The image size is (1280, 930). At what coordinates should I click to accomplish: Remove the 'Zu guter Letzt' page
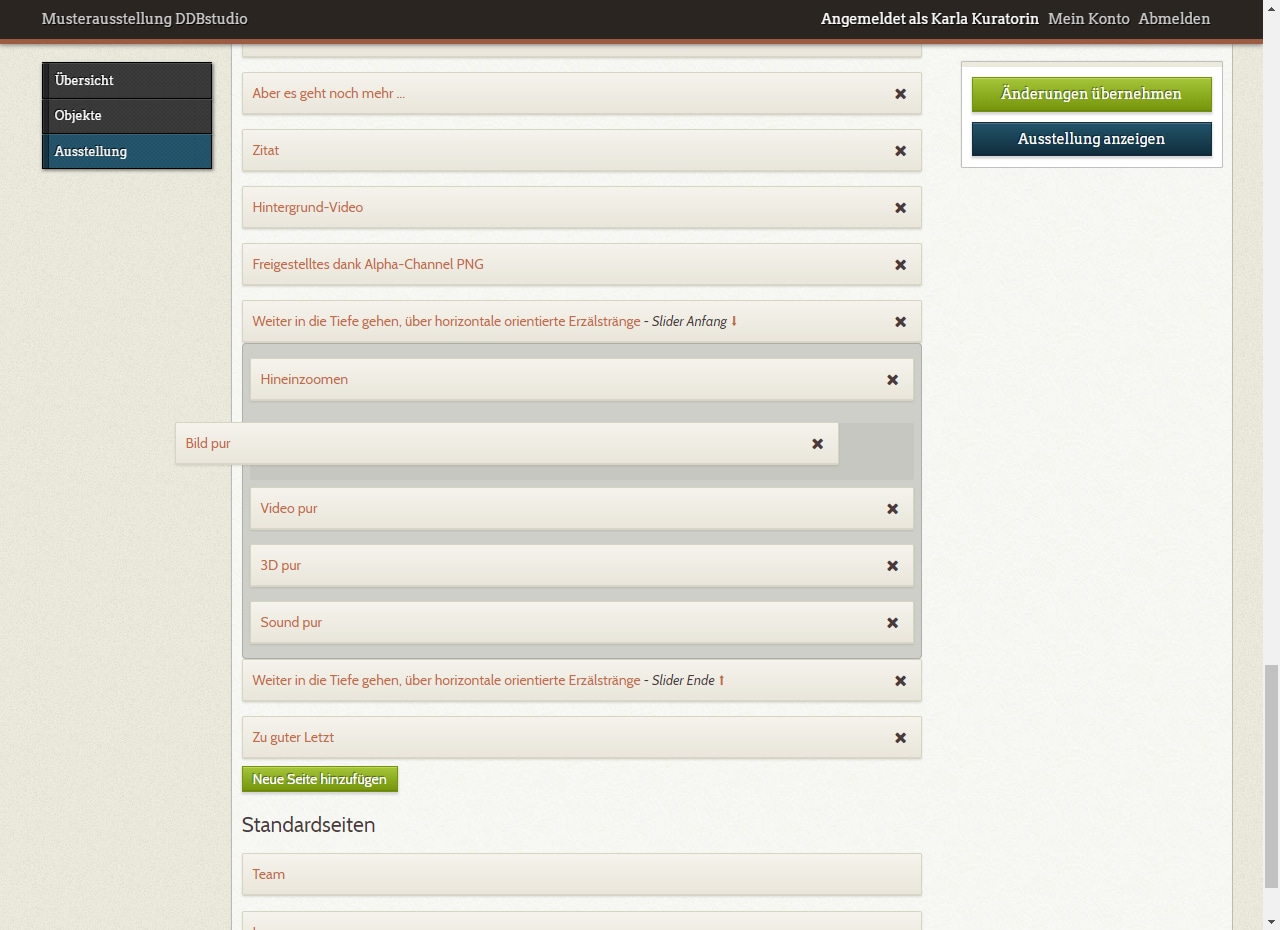(900, 738)
